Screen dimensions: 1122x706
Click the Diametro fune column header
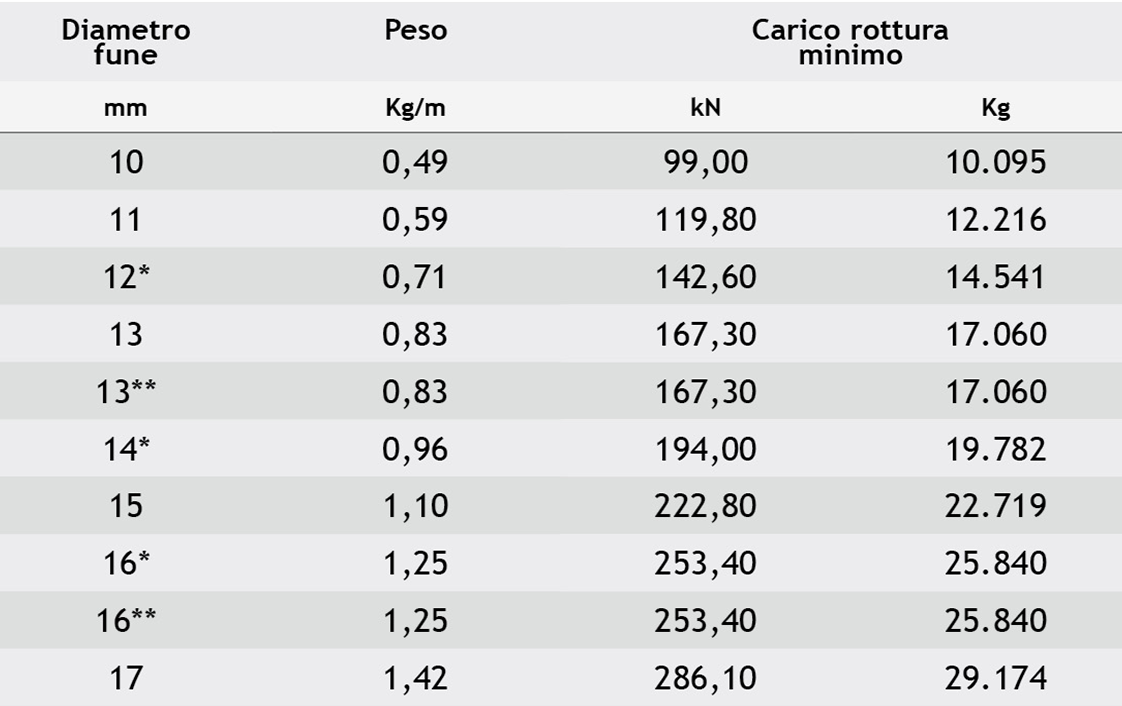click(126, 43)
